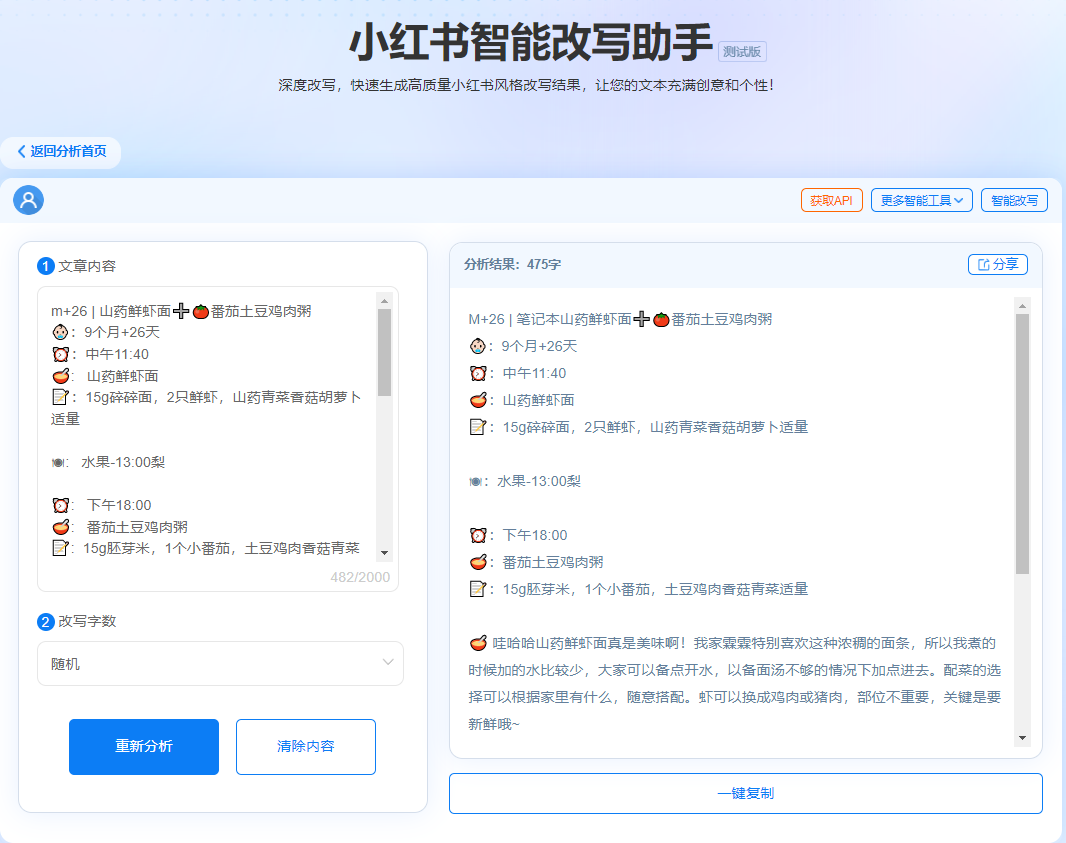Click result line '中午11:40'

(534, 373)
